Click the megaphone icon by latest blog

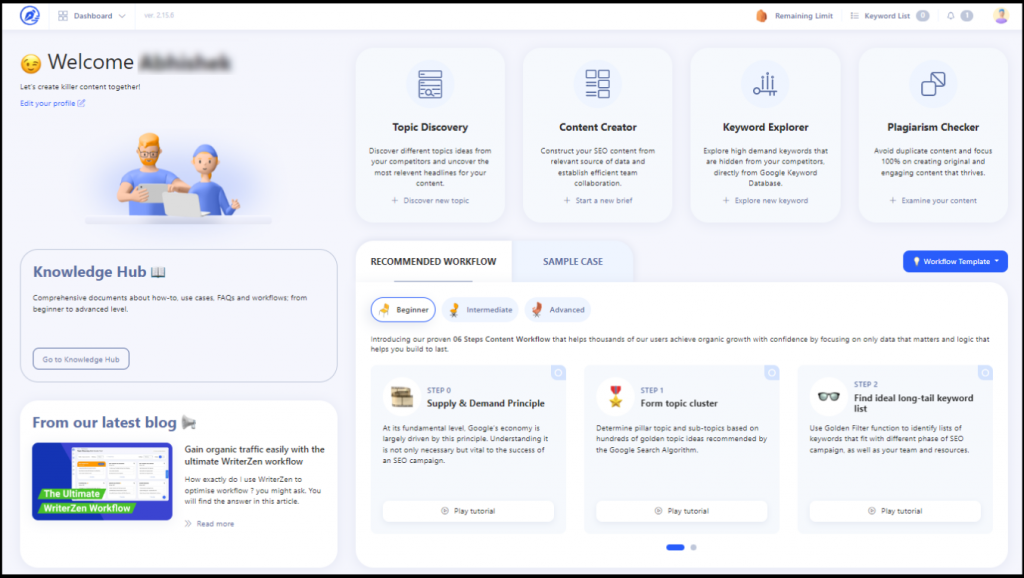tap(189, 423)
